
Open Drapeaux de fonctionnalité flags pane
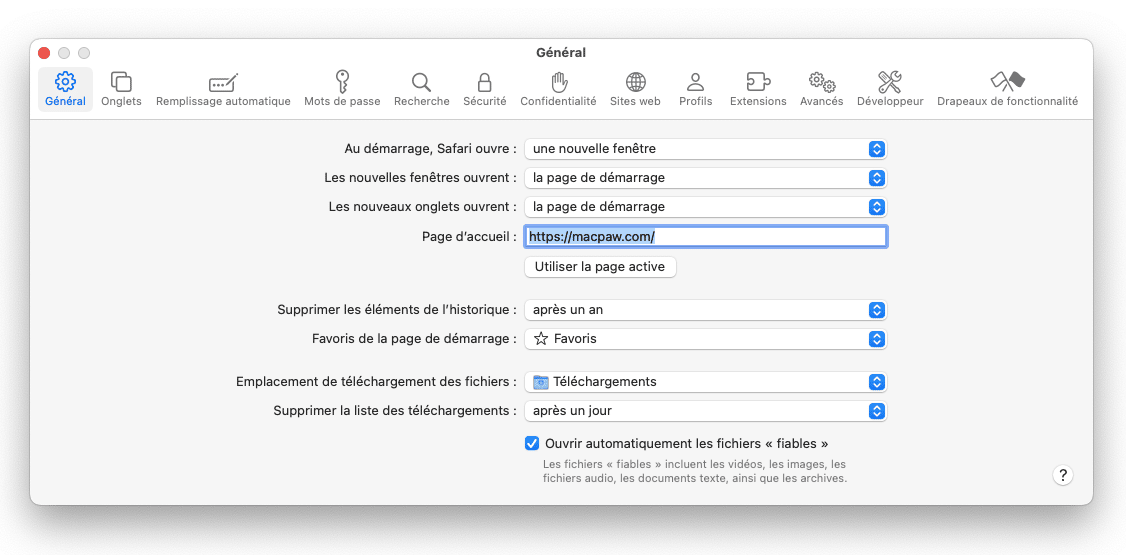coord(1008,90)
